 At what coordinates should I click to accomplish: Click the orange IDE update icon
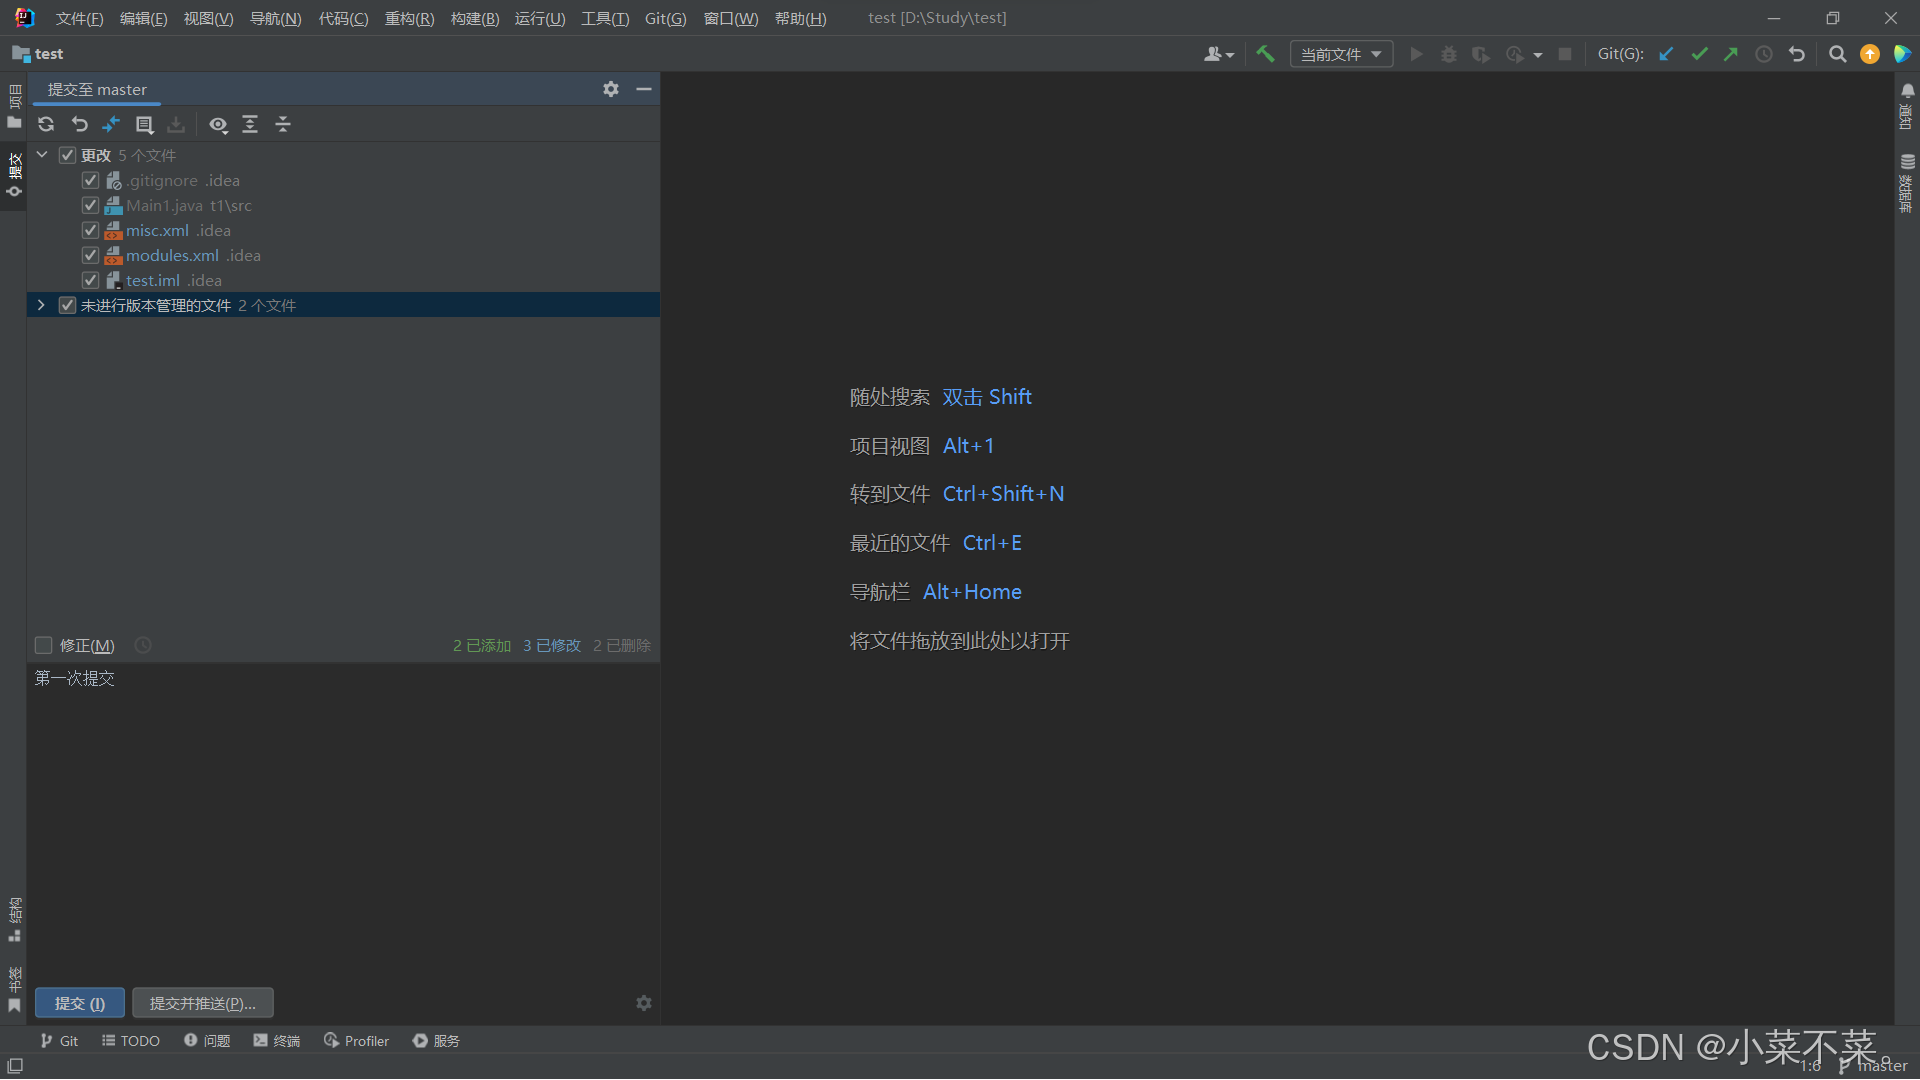[1870, 54]
